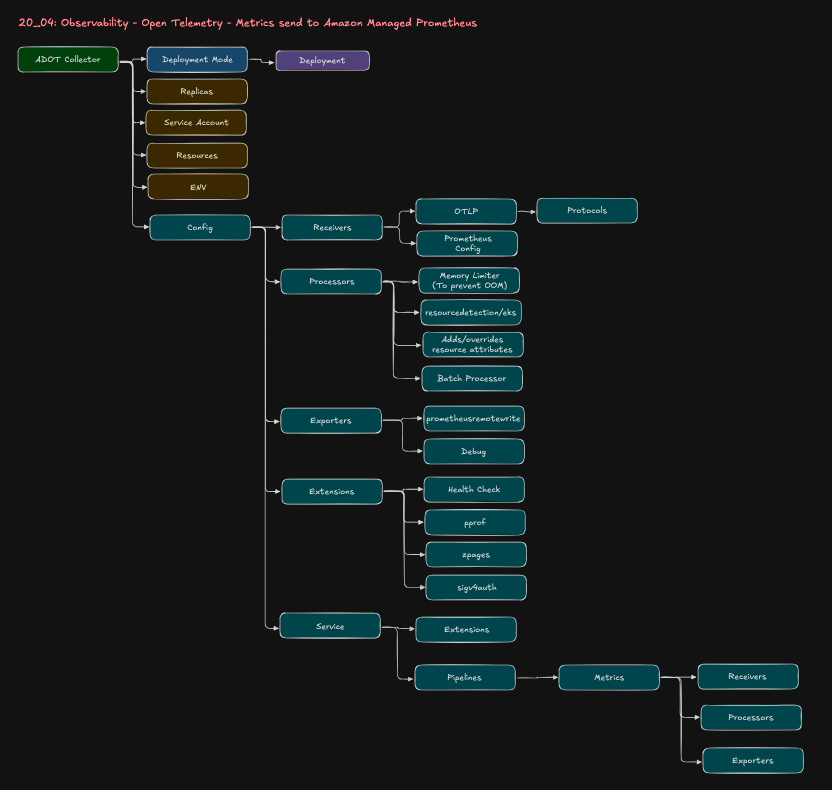Screen dimensions: 832x790
Task: Click the Protocols node
Action: (586, 210)
